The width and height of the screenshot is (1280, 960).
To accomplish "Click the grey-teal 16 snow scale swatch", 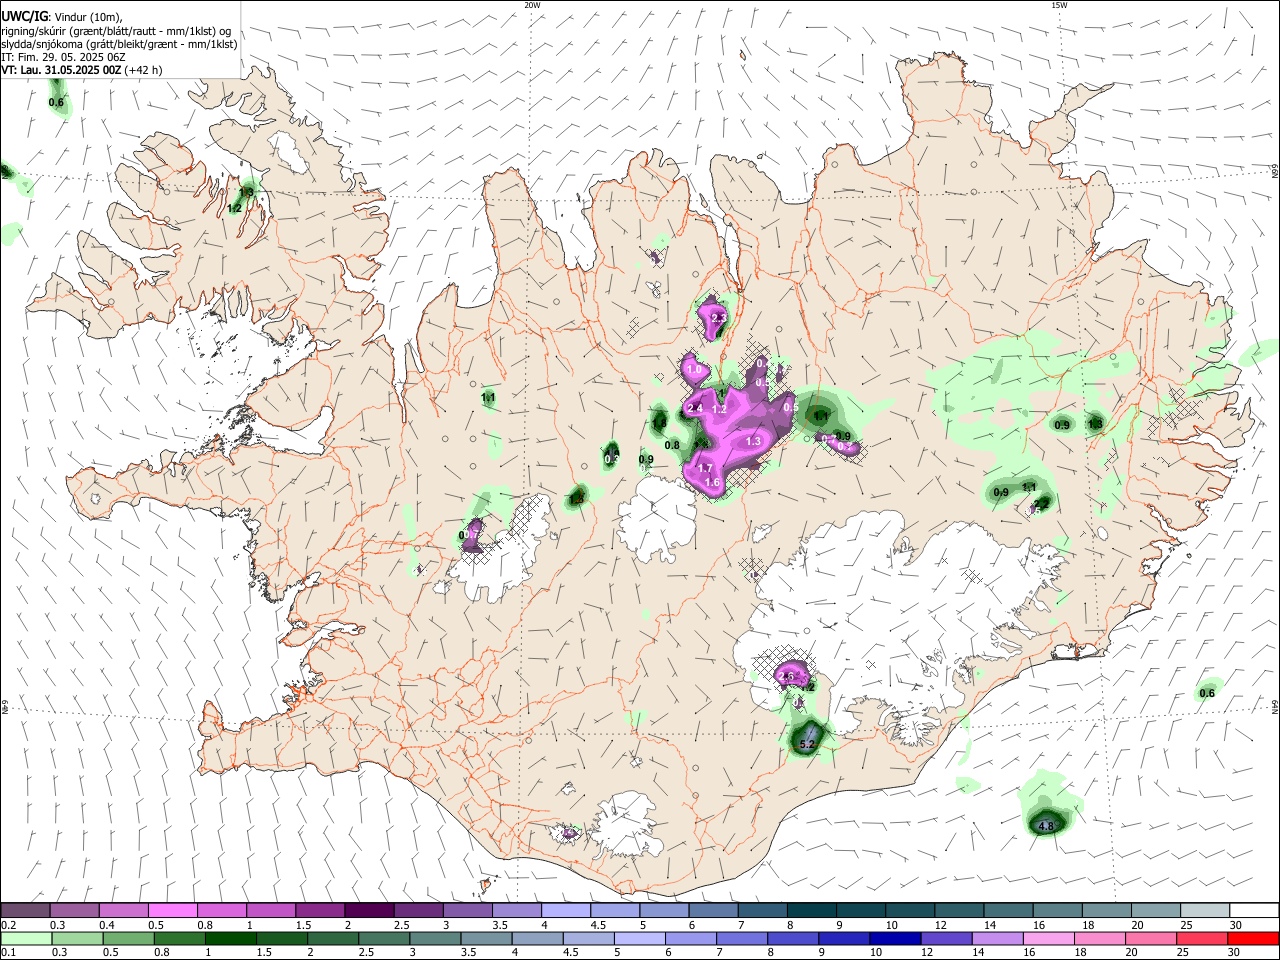I will point(1057,911).
